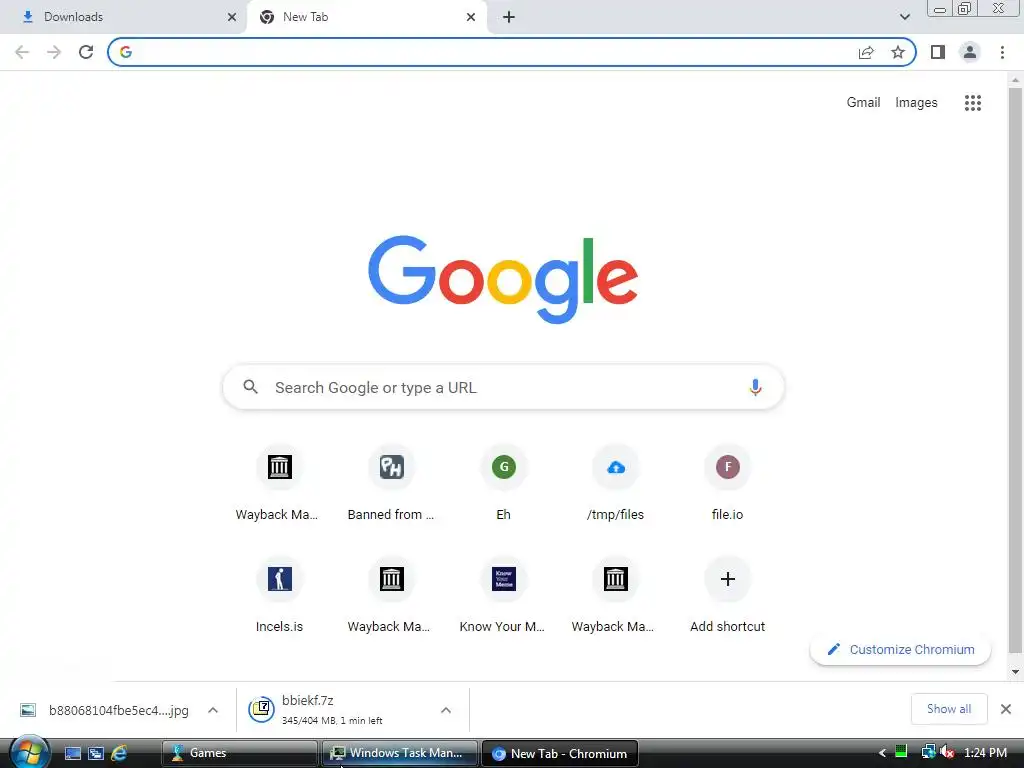This screenshot has height=768, width=1024.
Task: Open the first Wayback Ma... shortcut in top row
Action: (279, 485)
